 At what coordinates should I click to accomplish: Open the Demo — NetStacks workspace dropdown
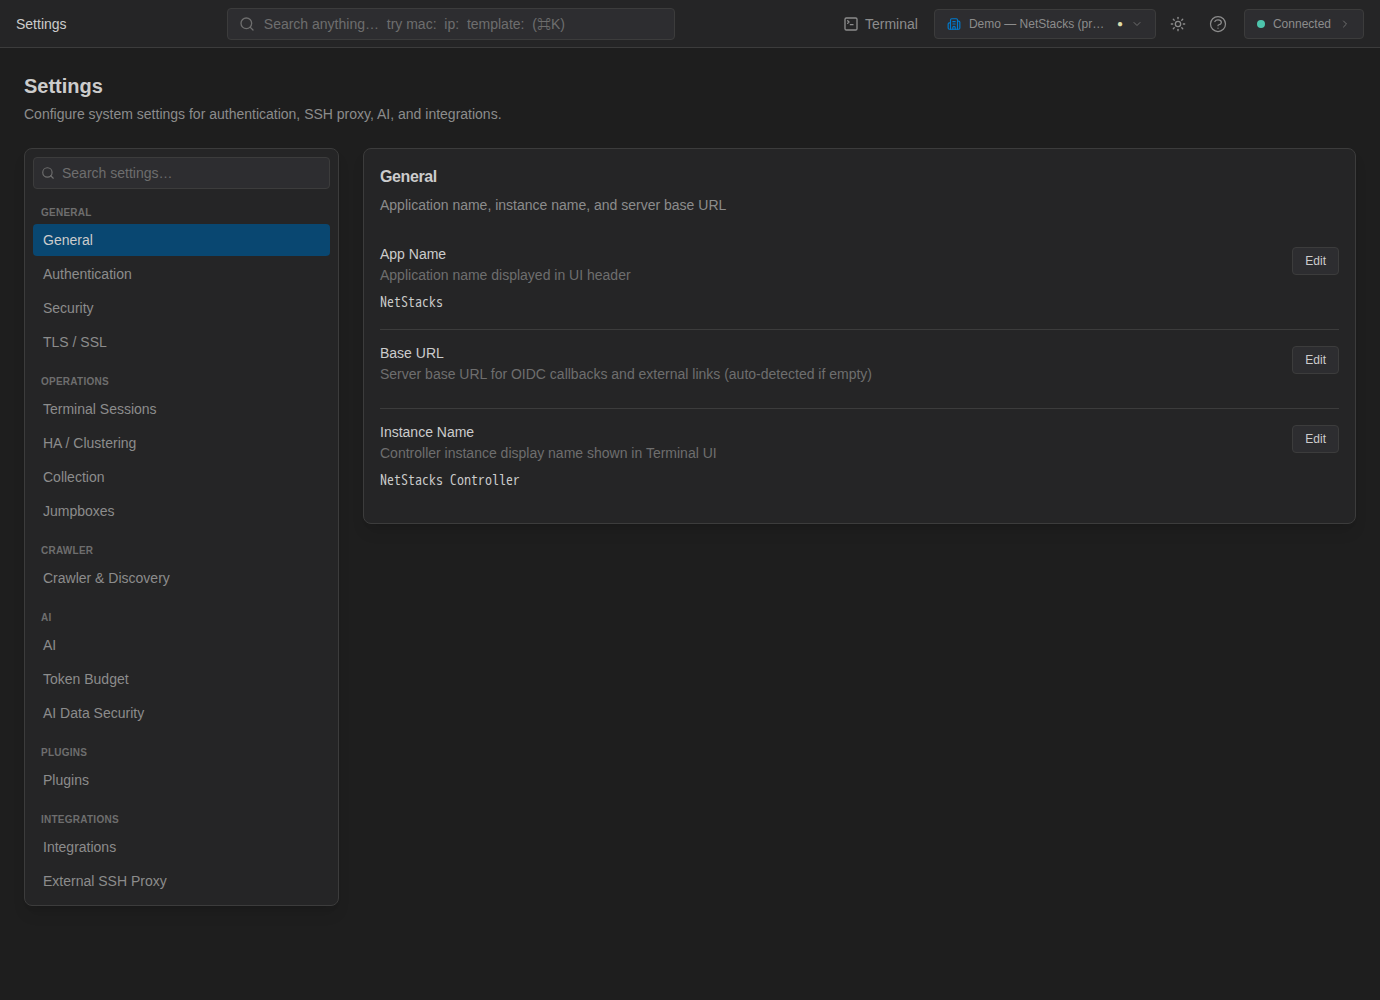point(1044,24)
